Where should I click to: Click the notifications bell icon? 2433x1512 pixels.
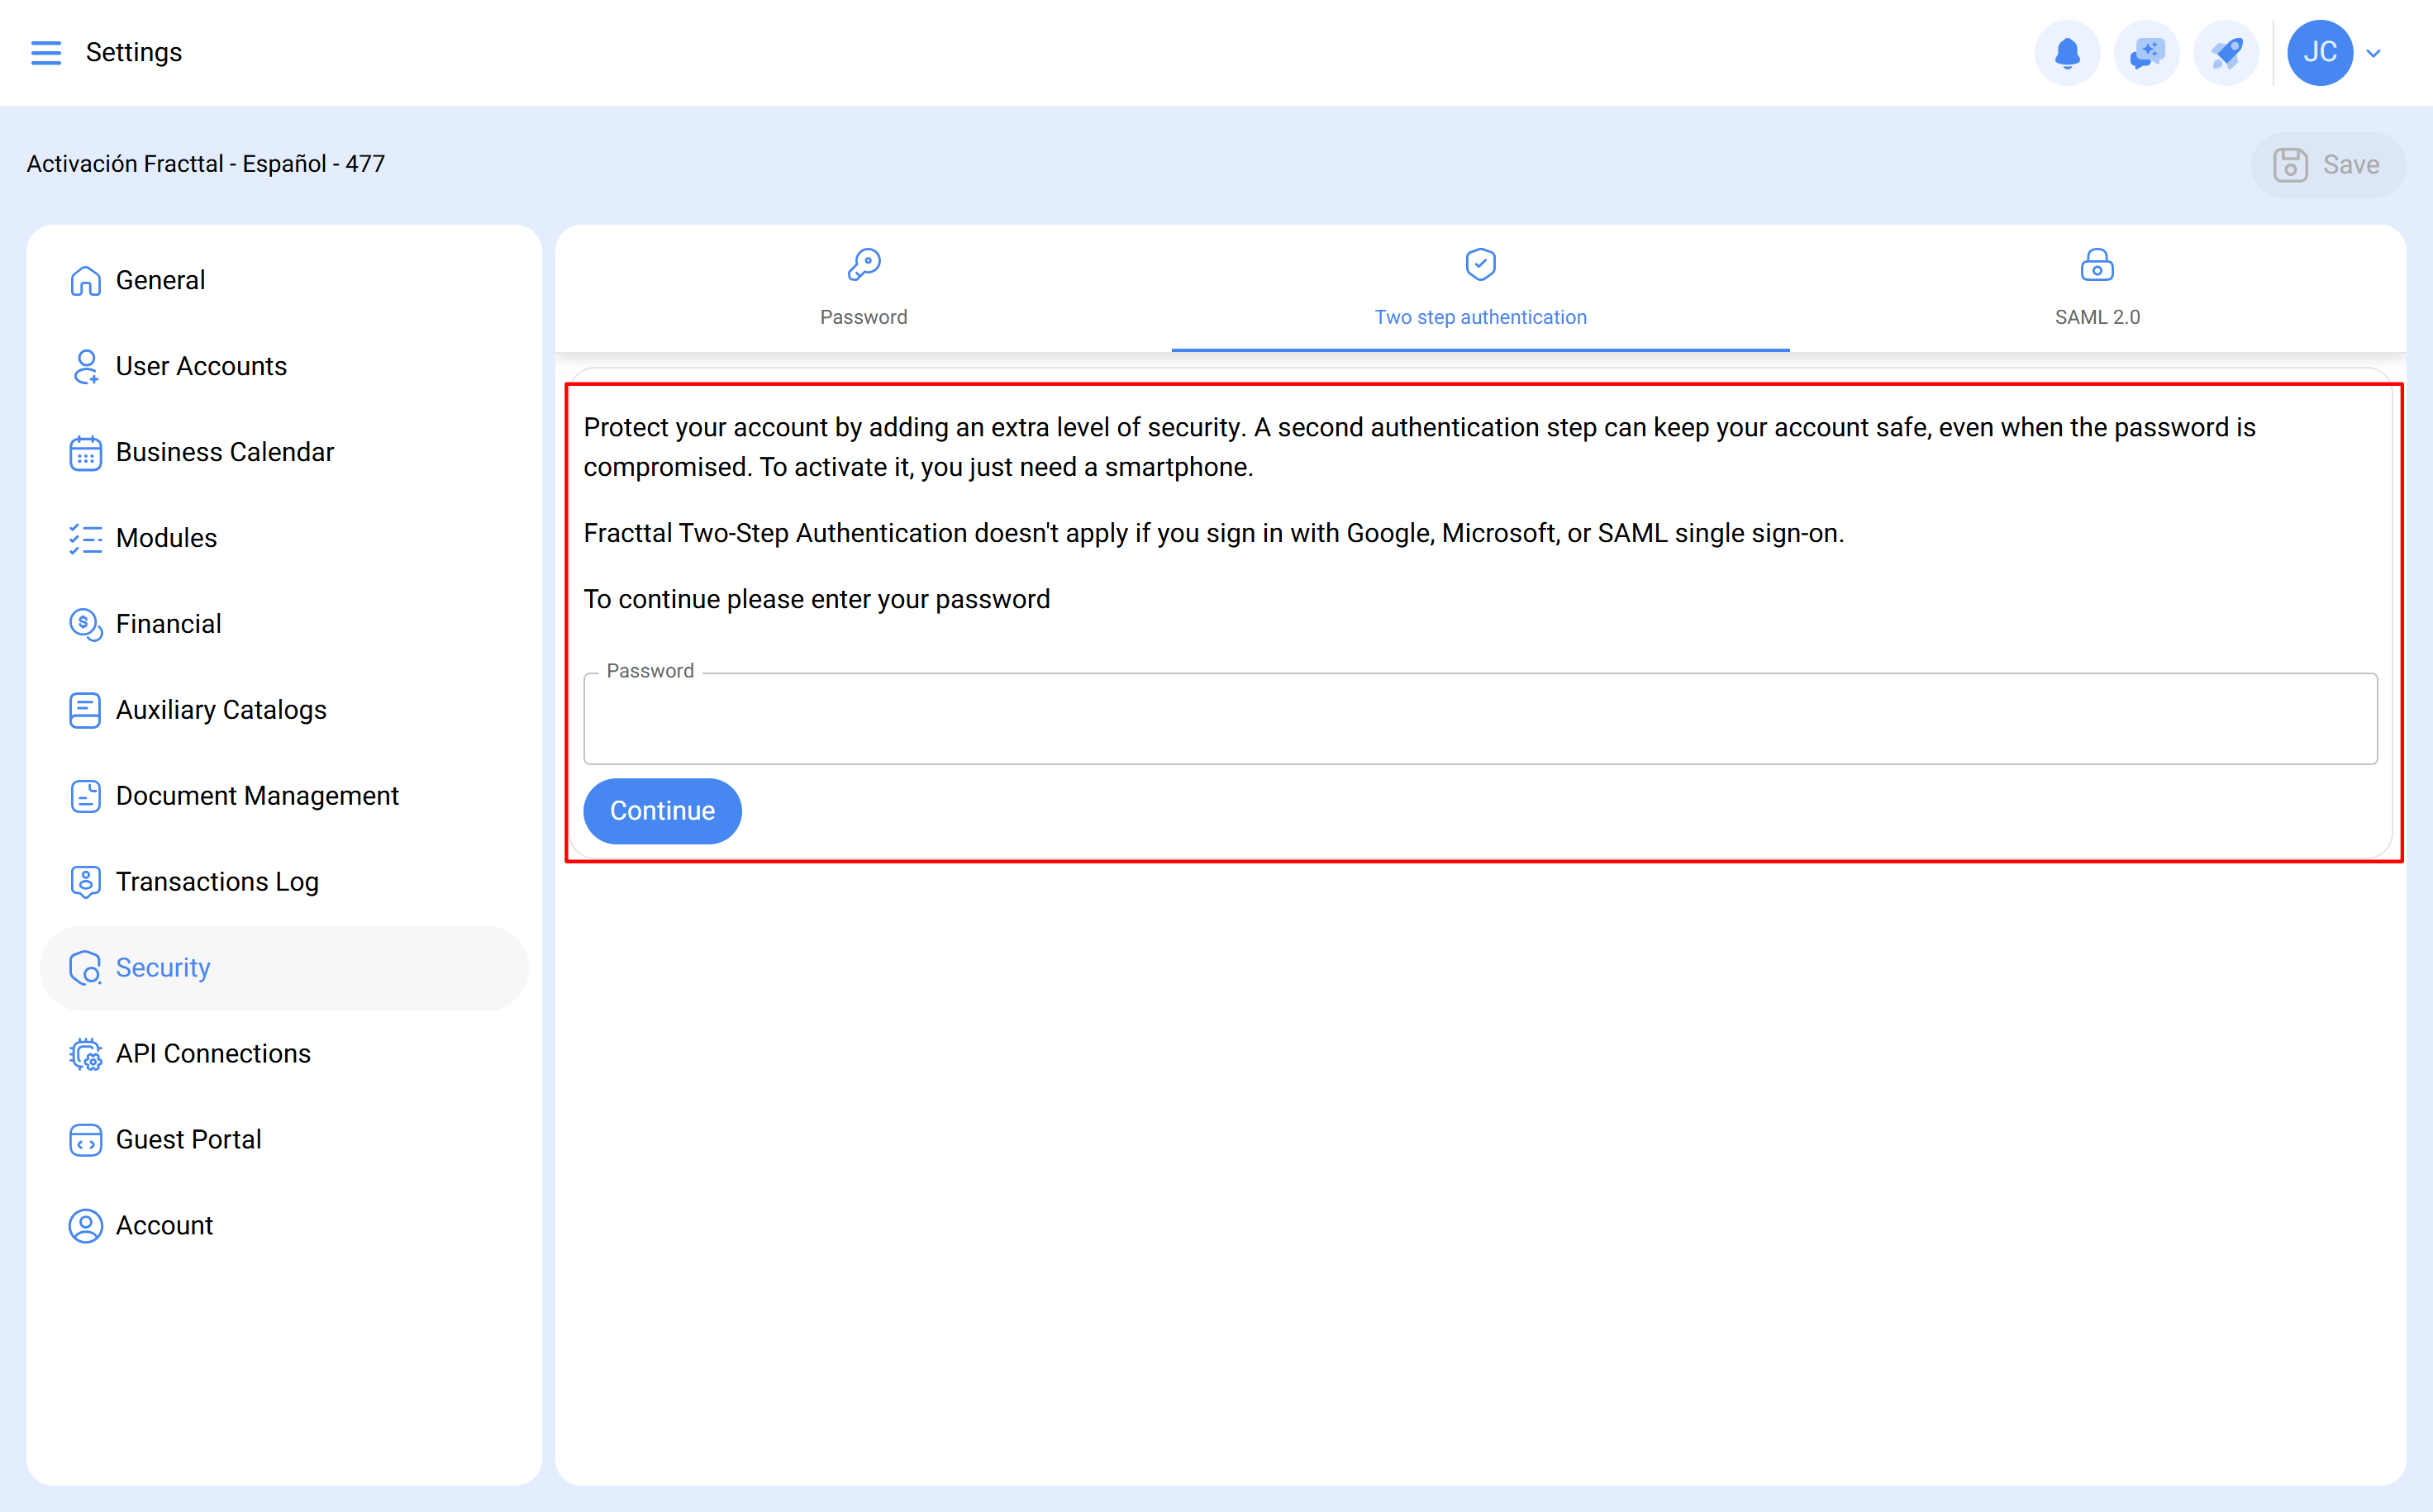point(2067,53)
